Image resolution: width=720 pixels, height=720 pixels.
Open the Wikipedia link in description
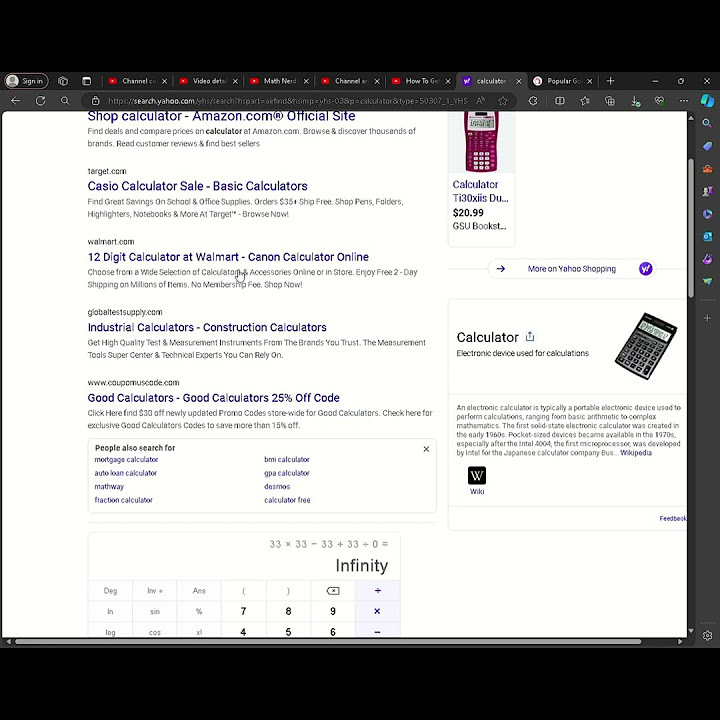tap(636, 453)
